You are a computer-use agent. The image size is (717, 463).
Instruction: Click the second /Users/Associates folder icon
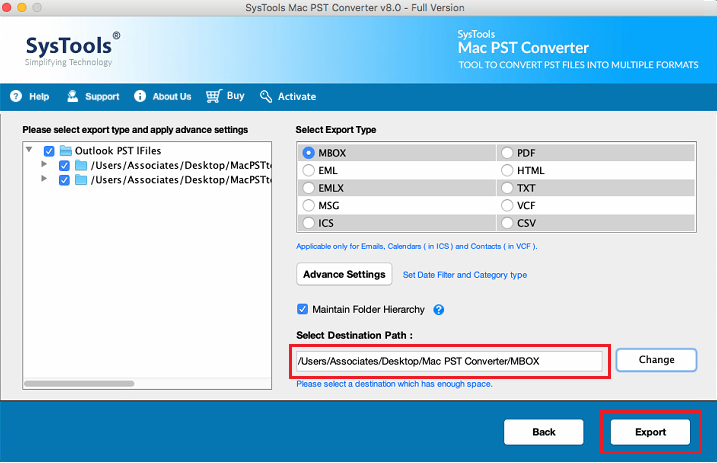coord(81,180)
